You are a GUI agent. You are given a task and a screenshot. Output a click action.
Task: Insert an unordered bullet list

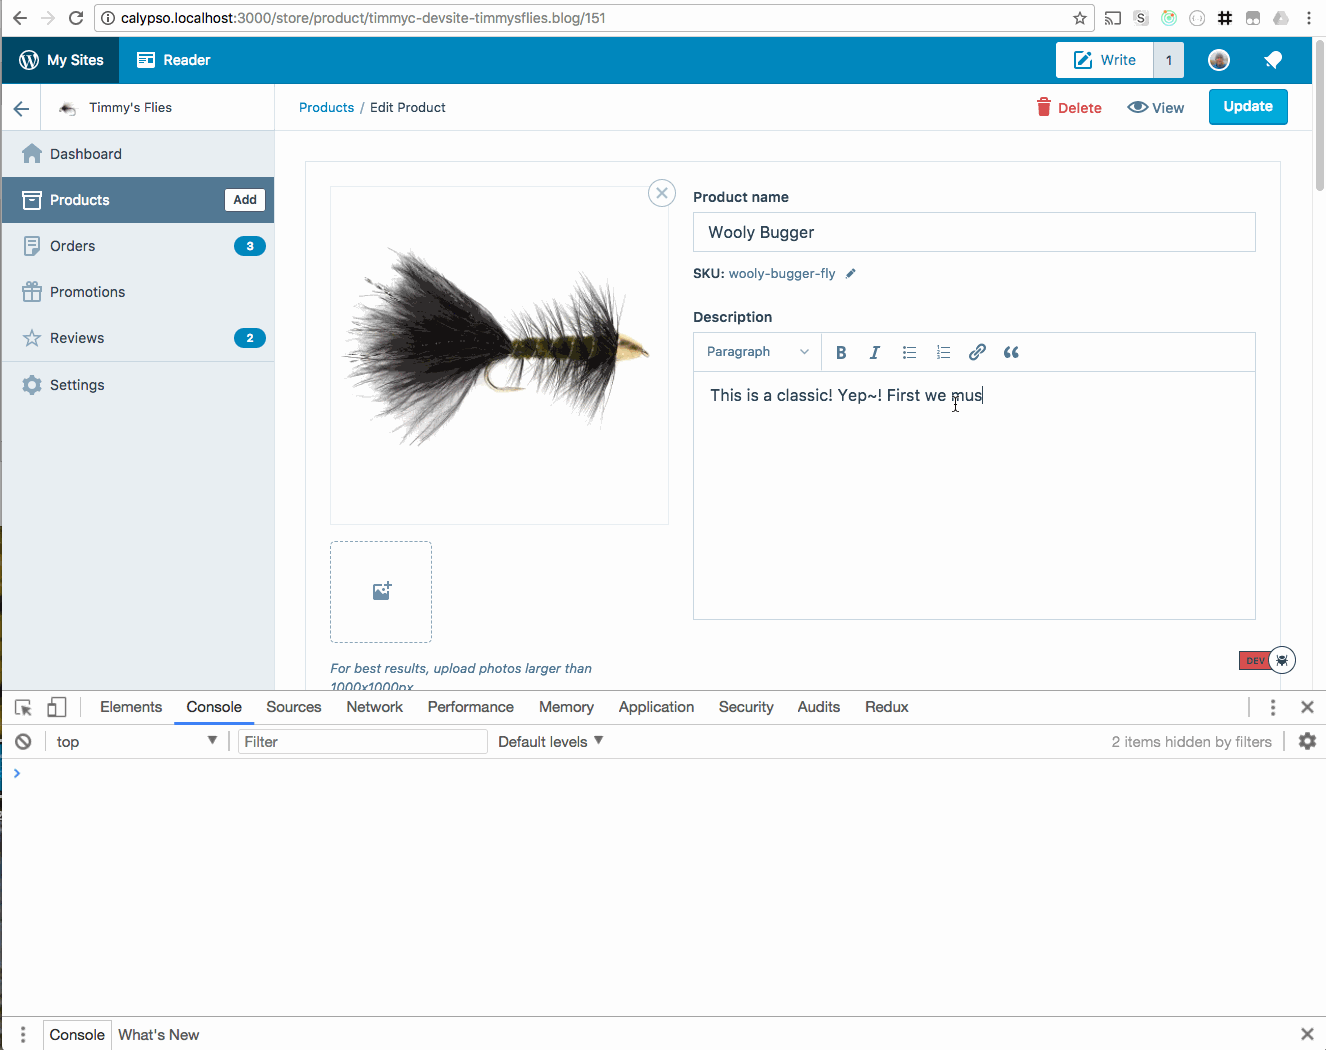(909, 352)
